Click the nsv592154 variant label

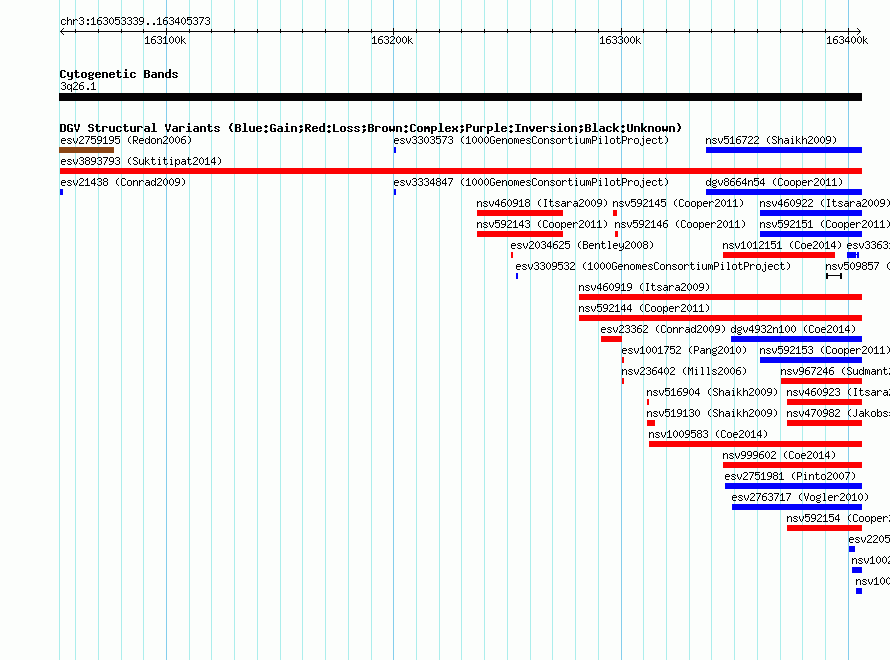pyautogui.click(x=838, y=518)
